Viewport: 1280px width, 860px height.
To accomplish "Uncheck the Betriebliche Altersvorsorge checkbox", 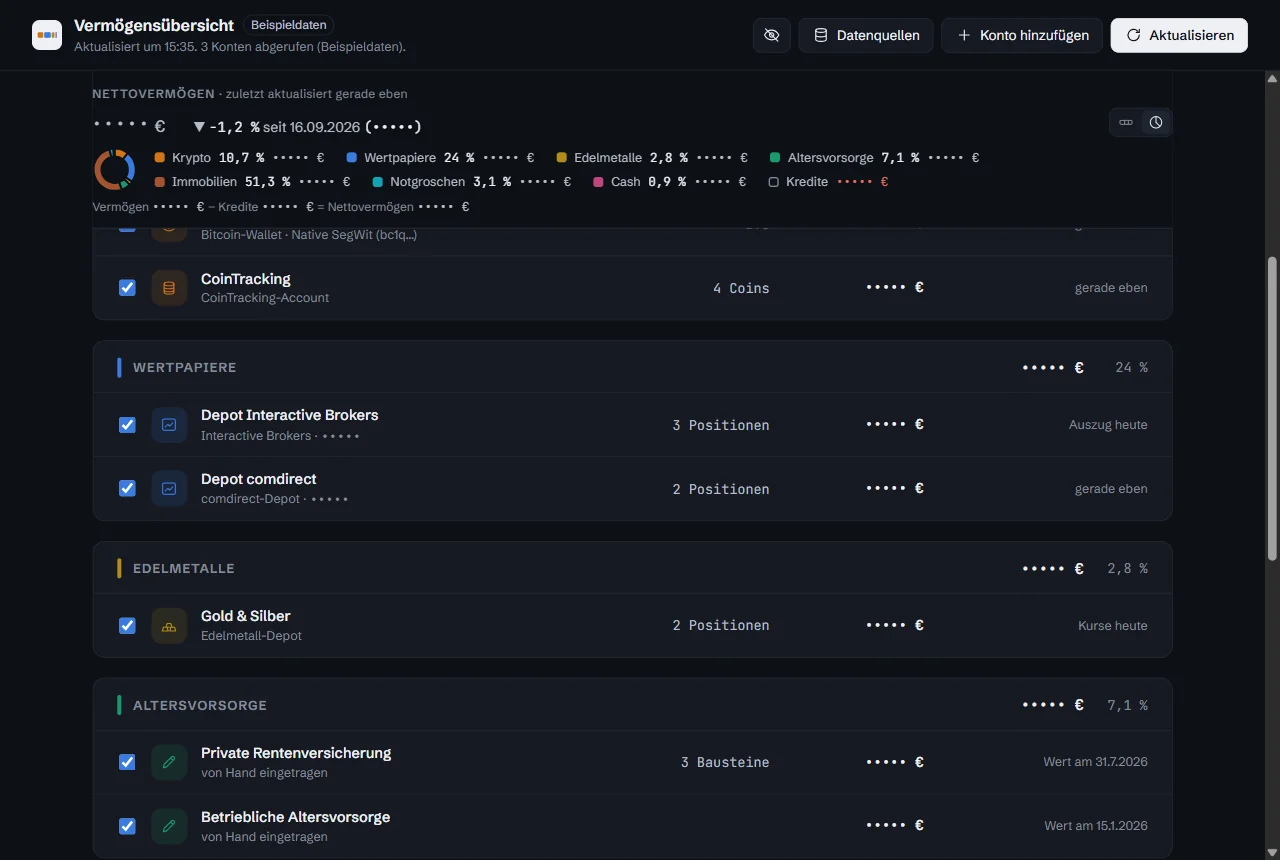I will coord(127,826).
